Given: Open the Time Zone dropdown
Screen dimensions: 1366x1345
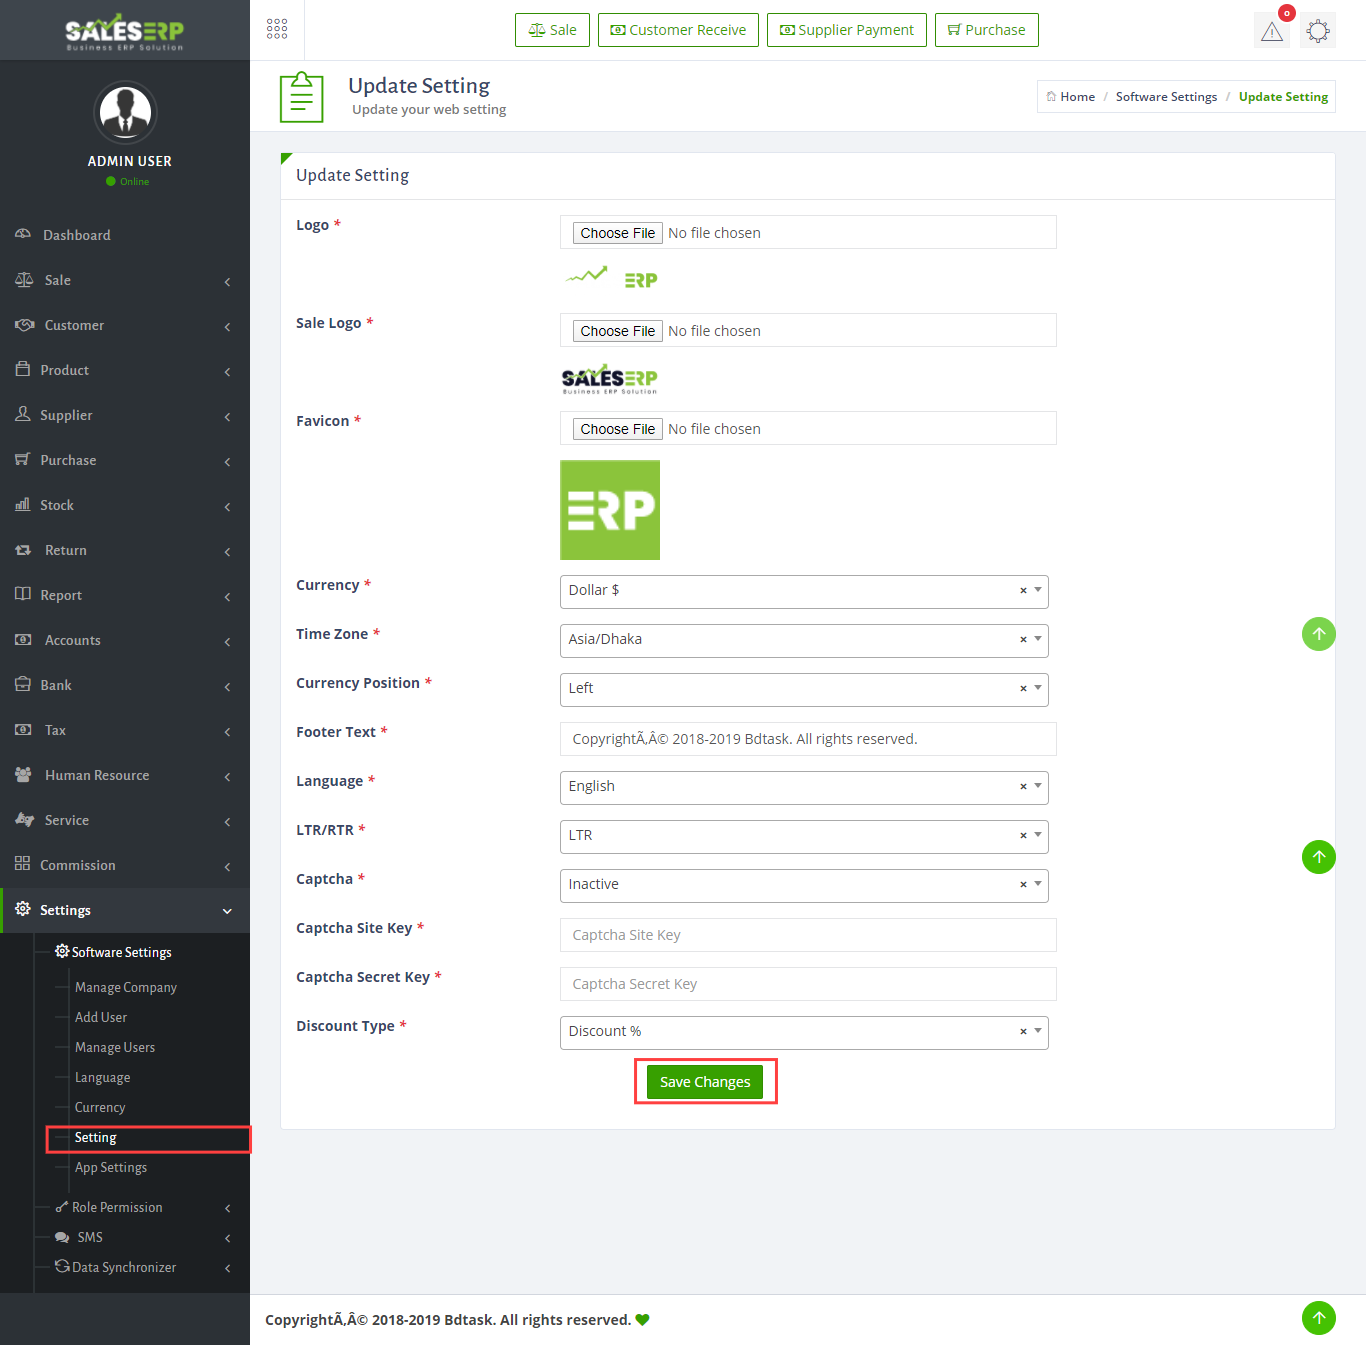Looking at the screenshot, I should tap(803, 640).
